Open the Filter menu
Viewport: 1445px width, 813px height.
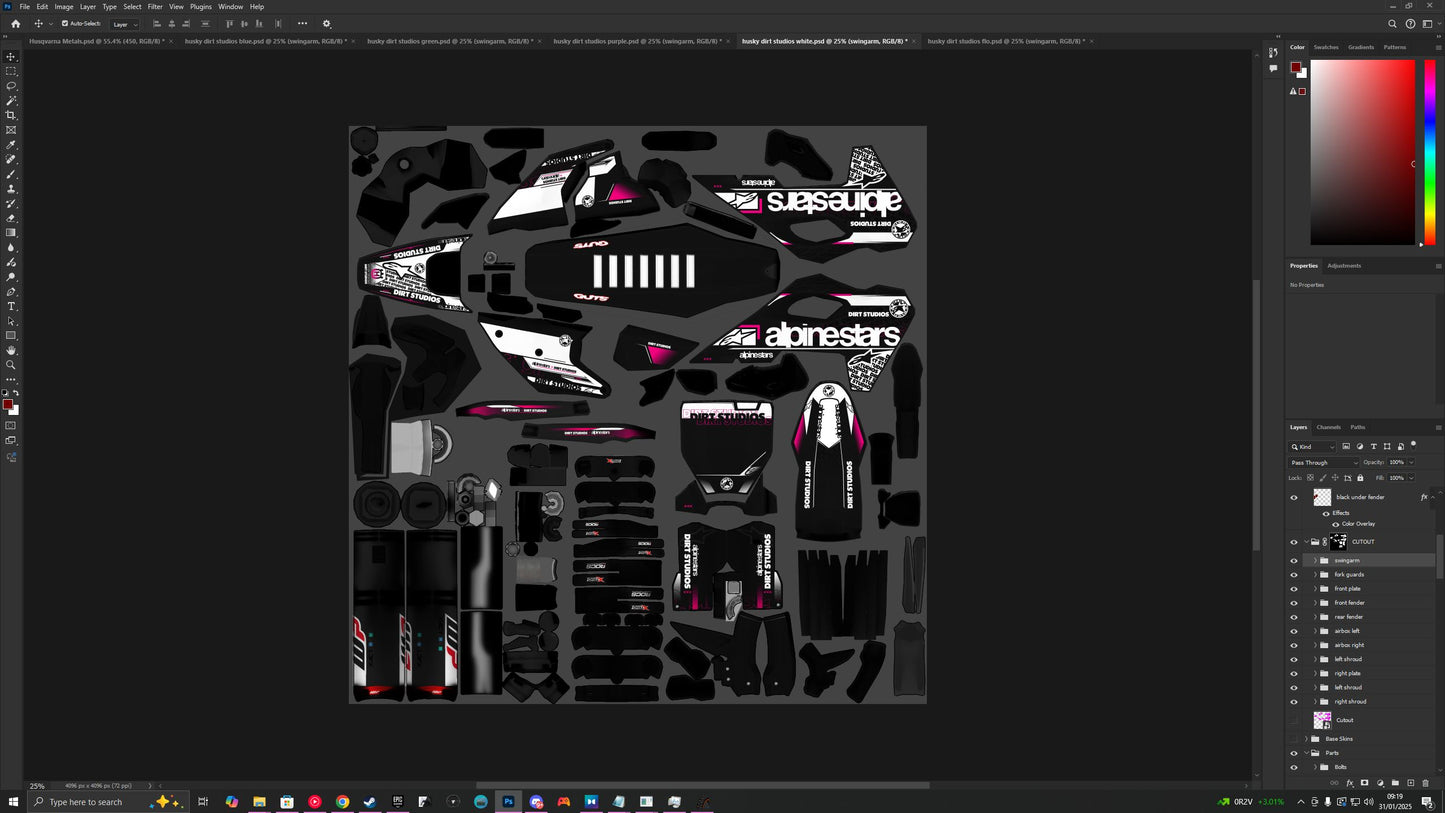(155, 7)
